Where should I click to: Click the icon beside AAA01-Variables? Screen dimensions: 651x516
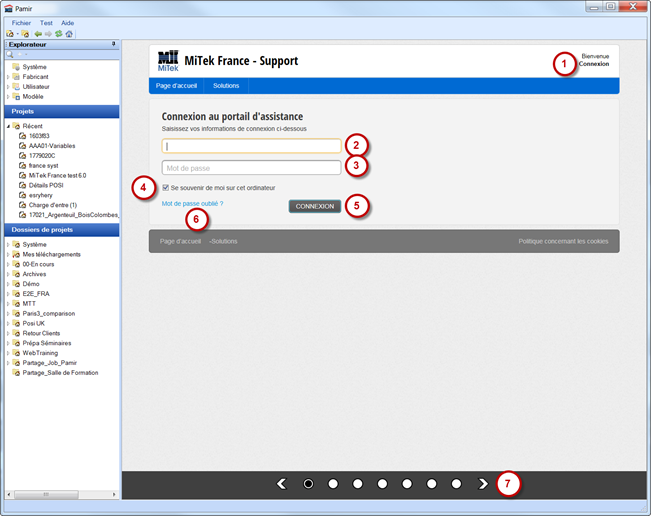pos(23,146)
